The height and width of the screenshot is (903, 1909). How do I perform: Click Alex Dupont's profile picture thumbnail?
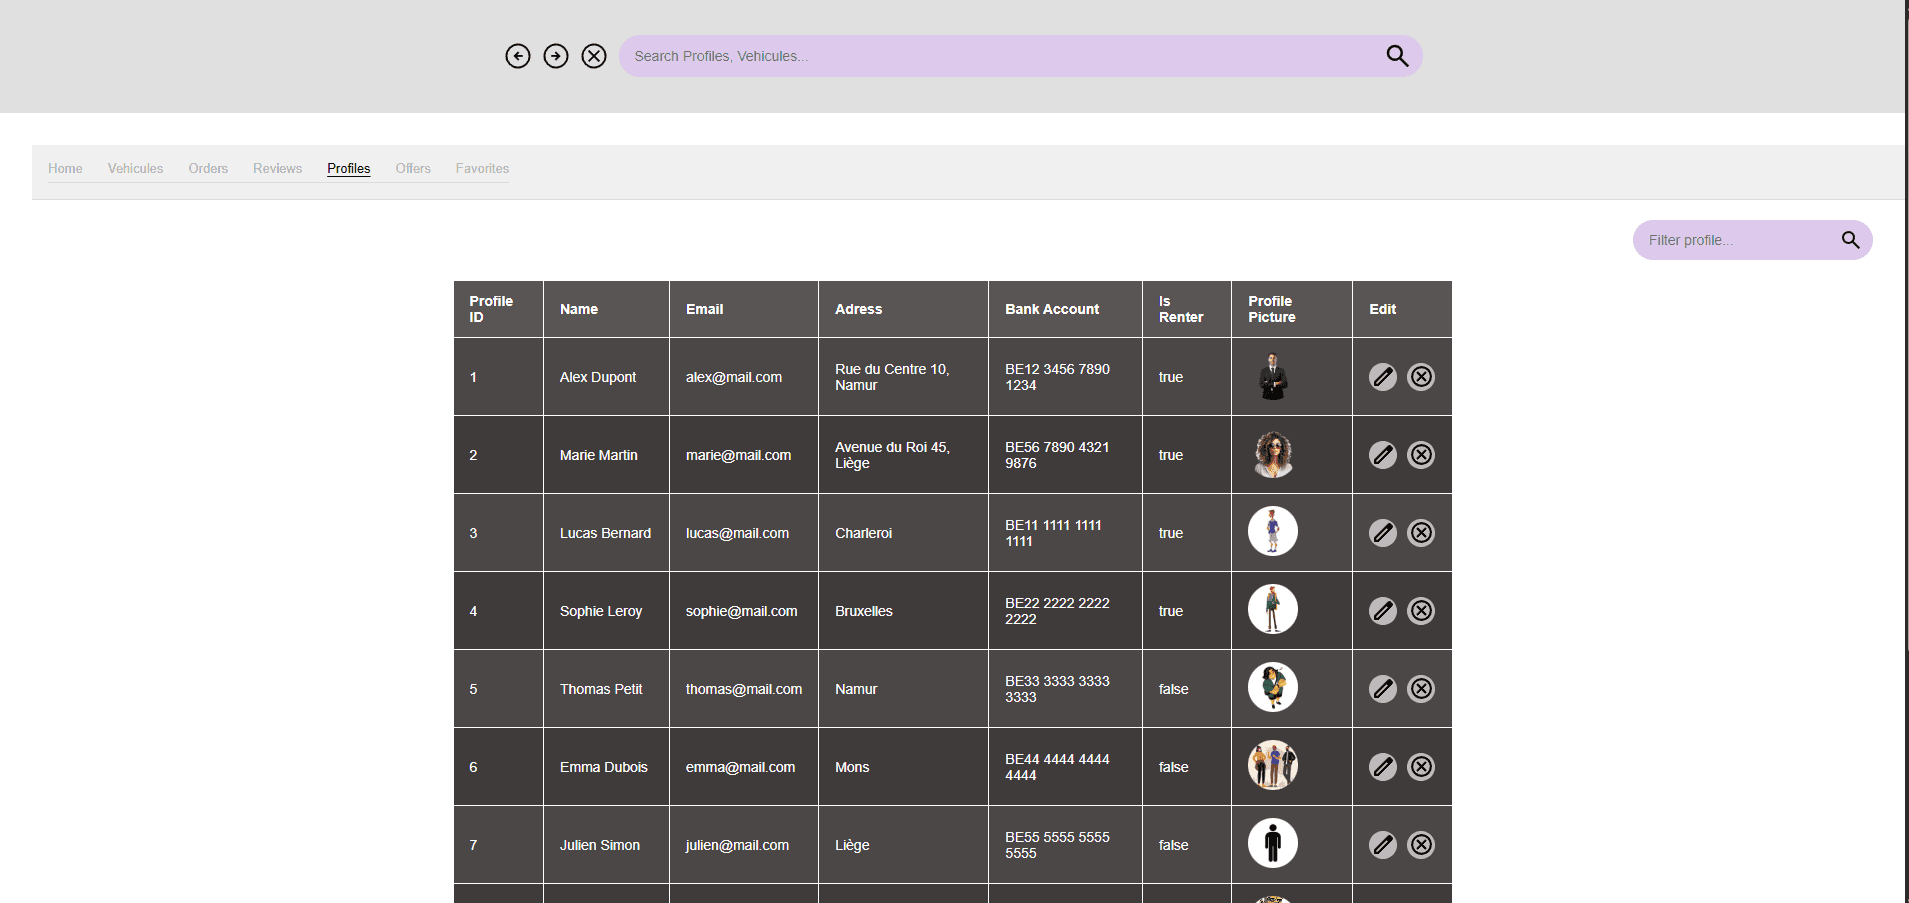coord(1273,377)
